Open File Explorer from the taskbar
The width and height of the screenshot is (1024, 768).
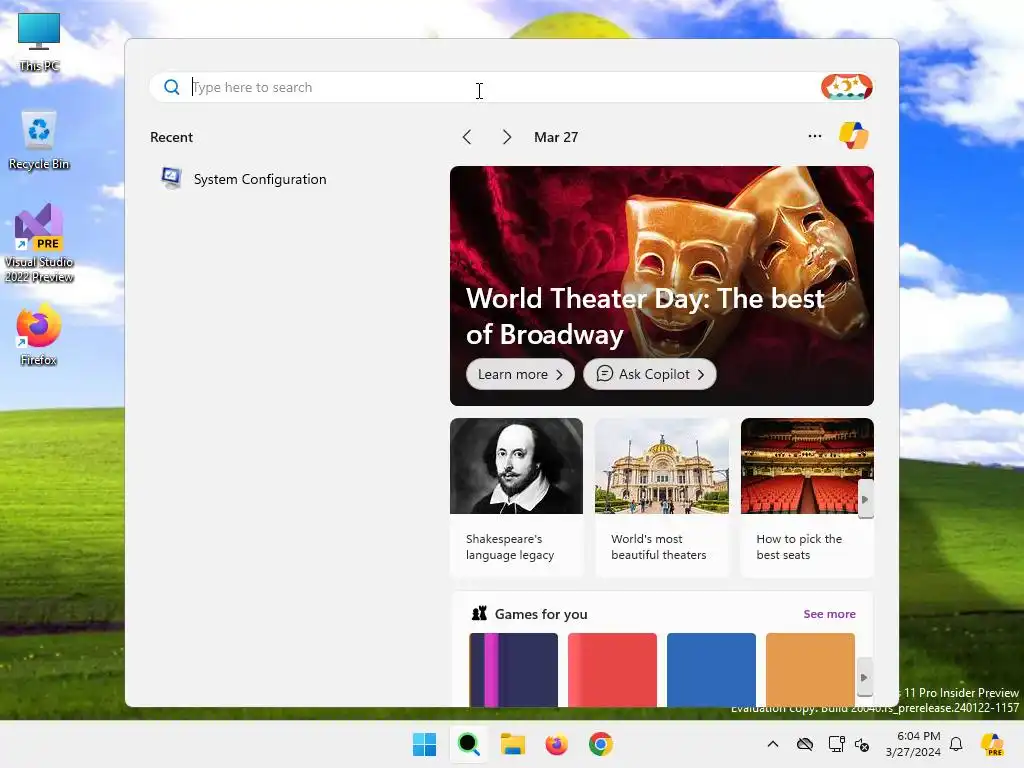point(513,744)
